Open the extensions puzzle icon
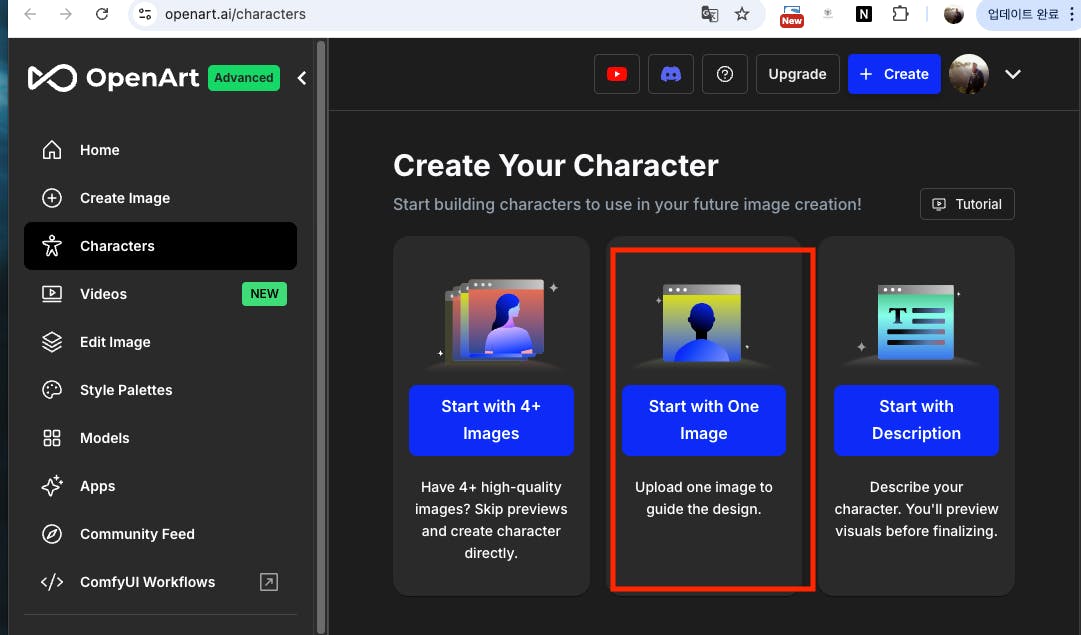Image resolution: width=1081 pixels, height=635 pixels. point(900,14)
